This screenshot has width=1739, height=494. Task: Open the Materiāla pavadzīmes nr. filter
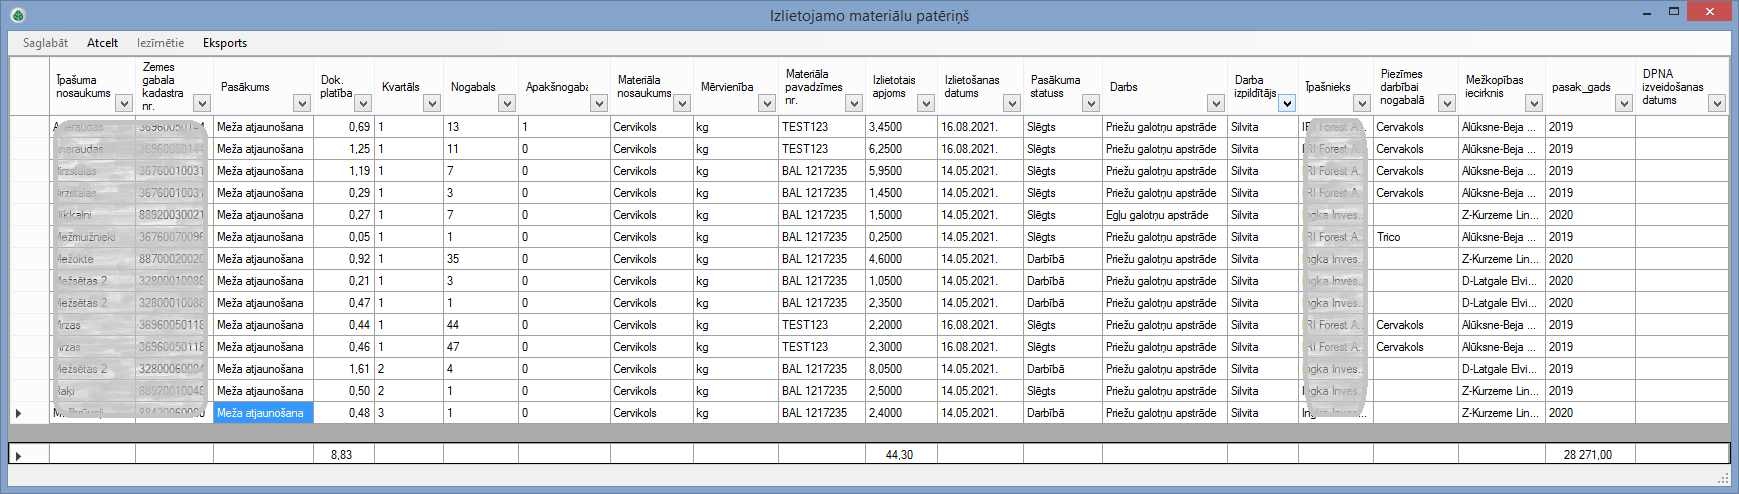[854, 103]
